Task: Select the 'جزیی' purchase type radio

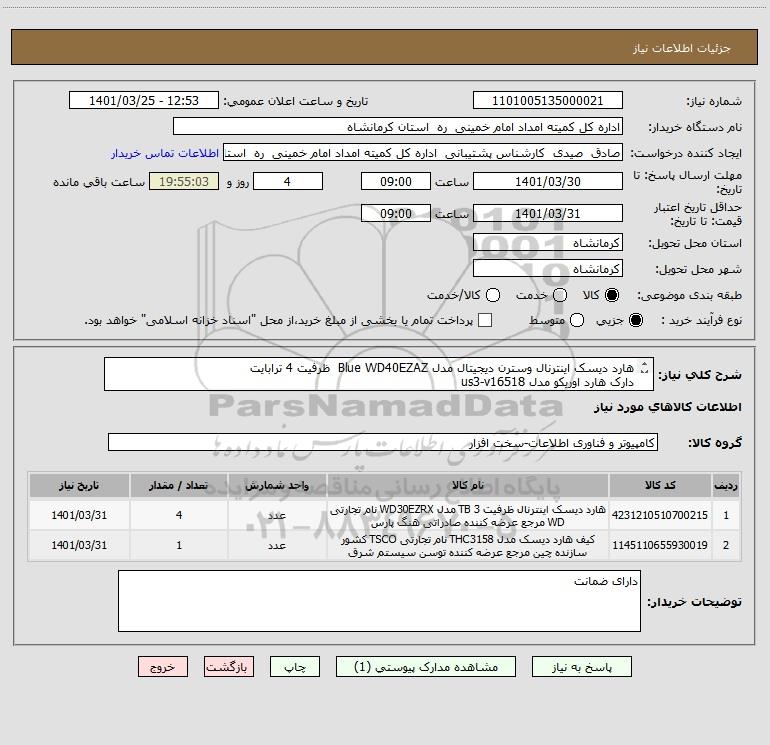Action: [635, 321]
